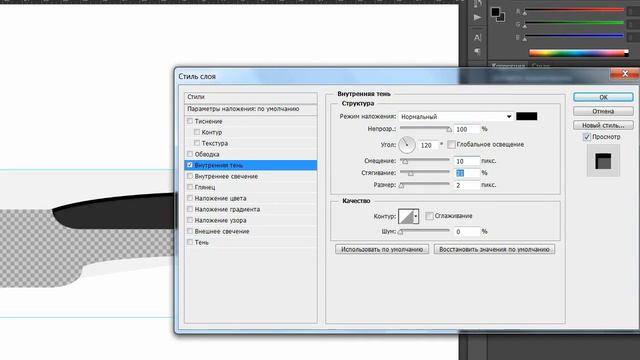Adjust the Непрозр. opacity slider

425,129
